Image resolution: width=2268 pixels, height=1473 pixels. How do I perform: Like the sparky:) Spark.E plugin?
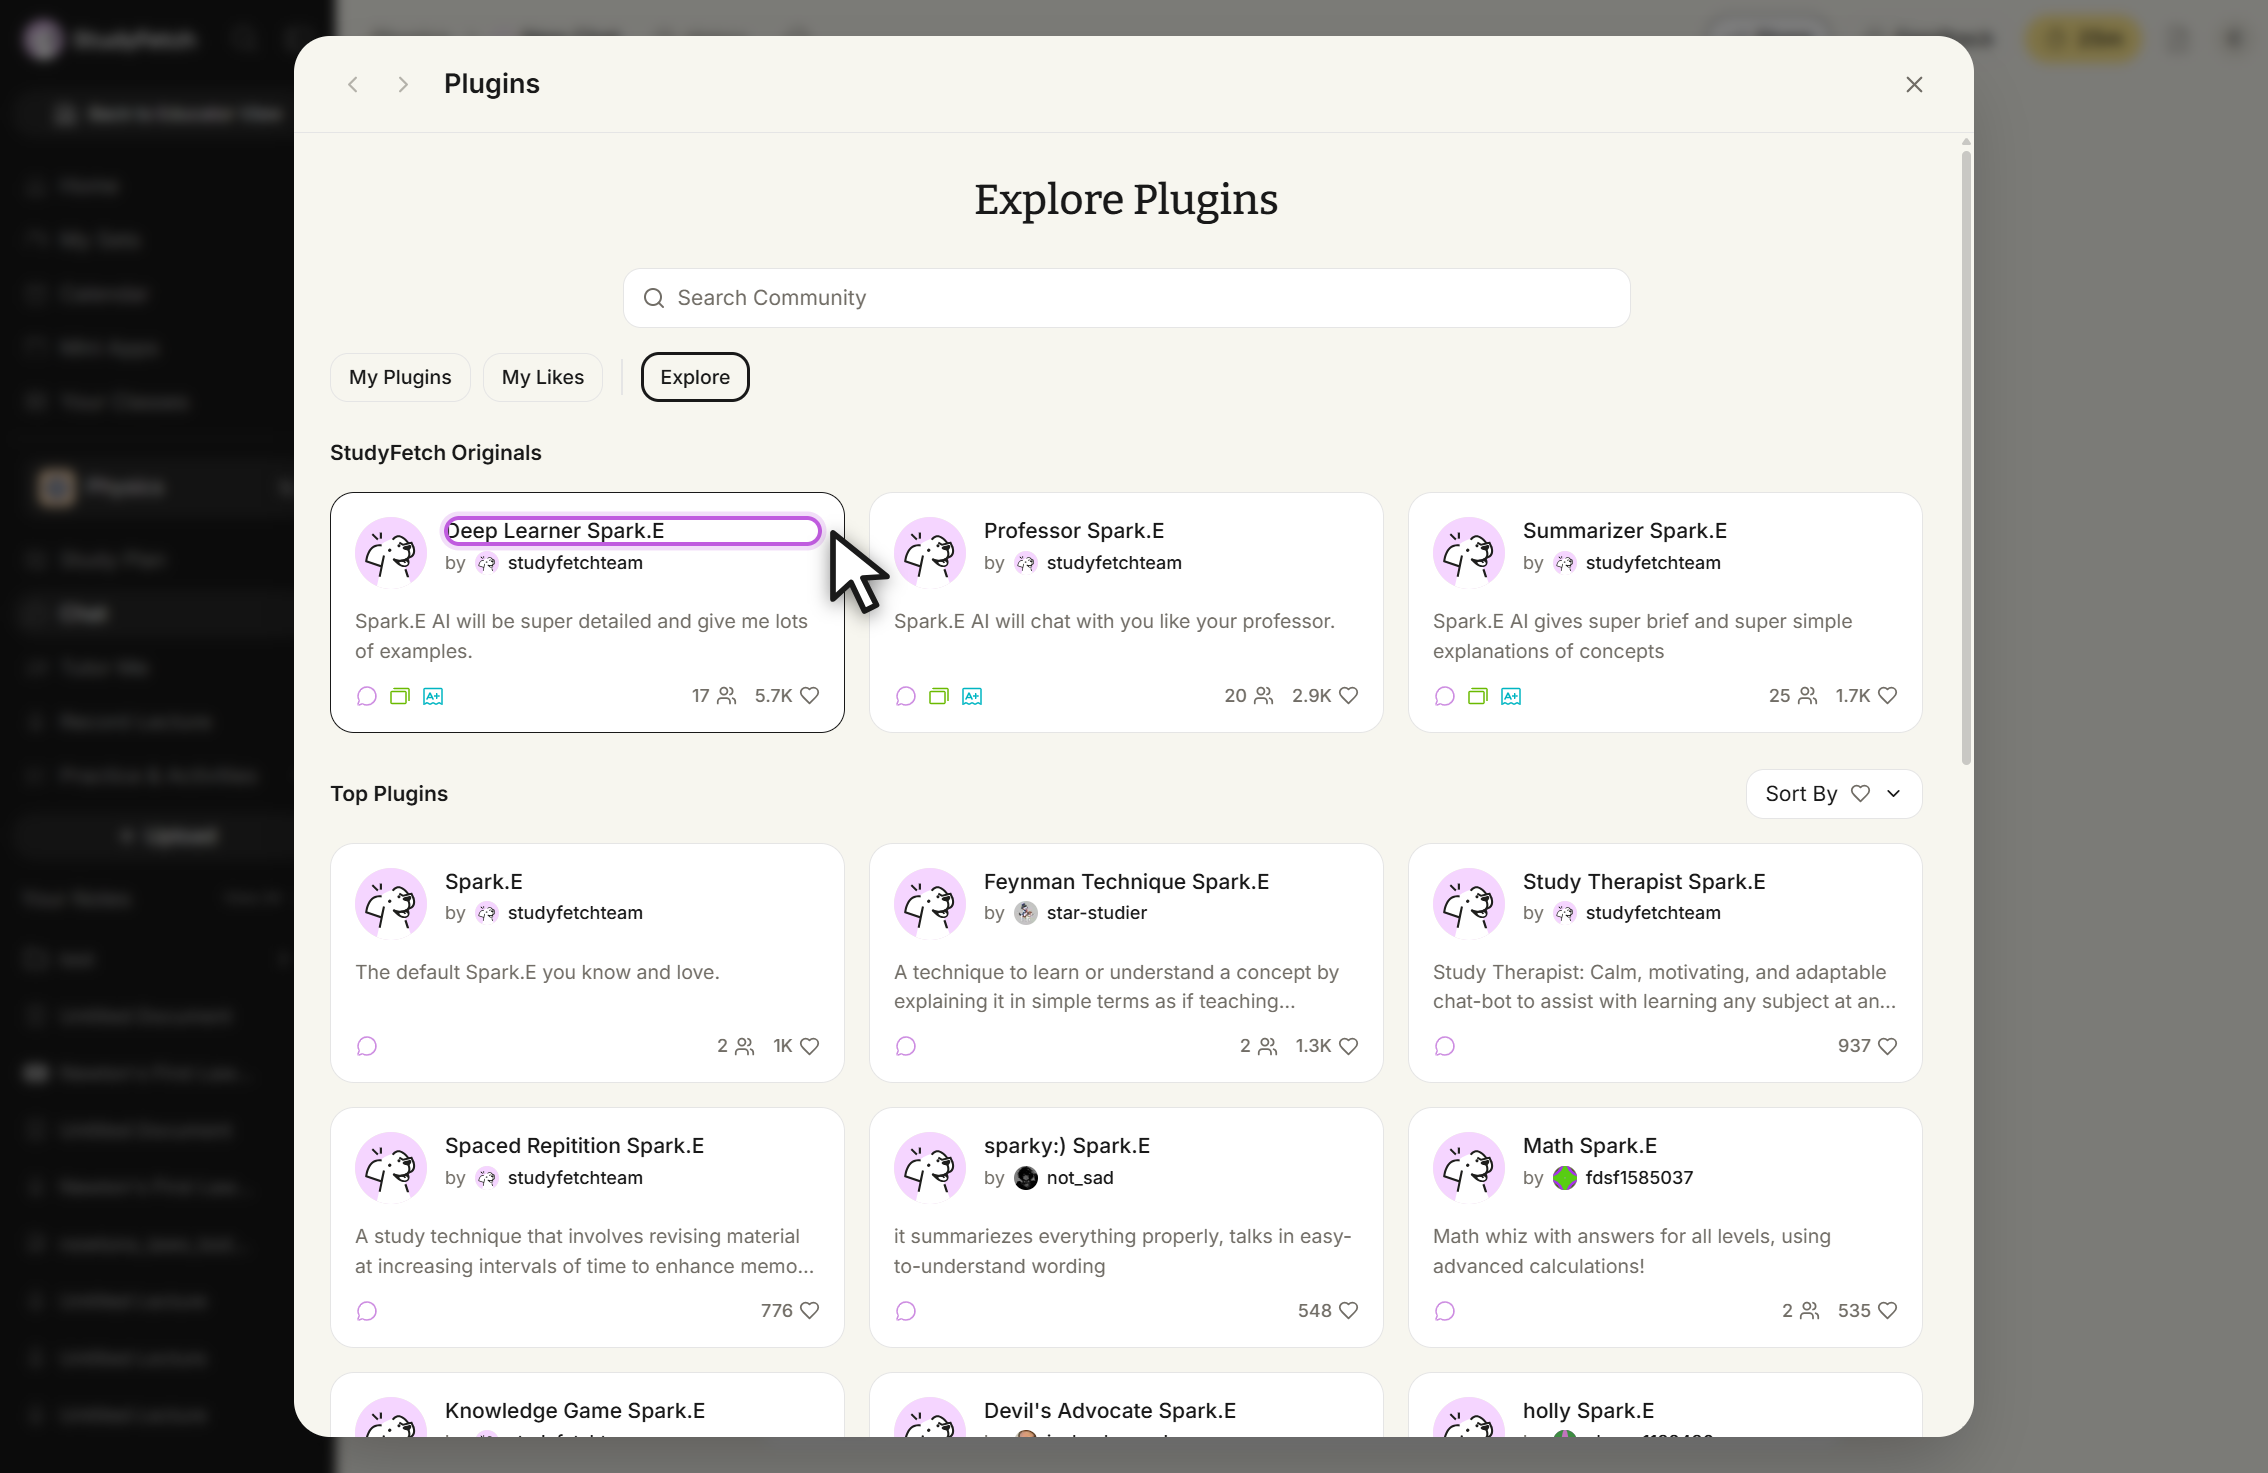(1349, 1311)
